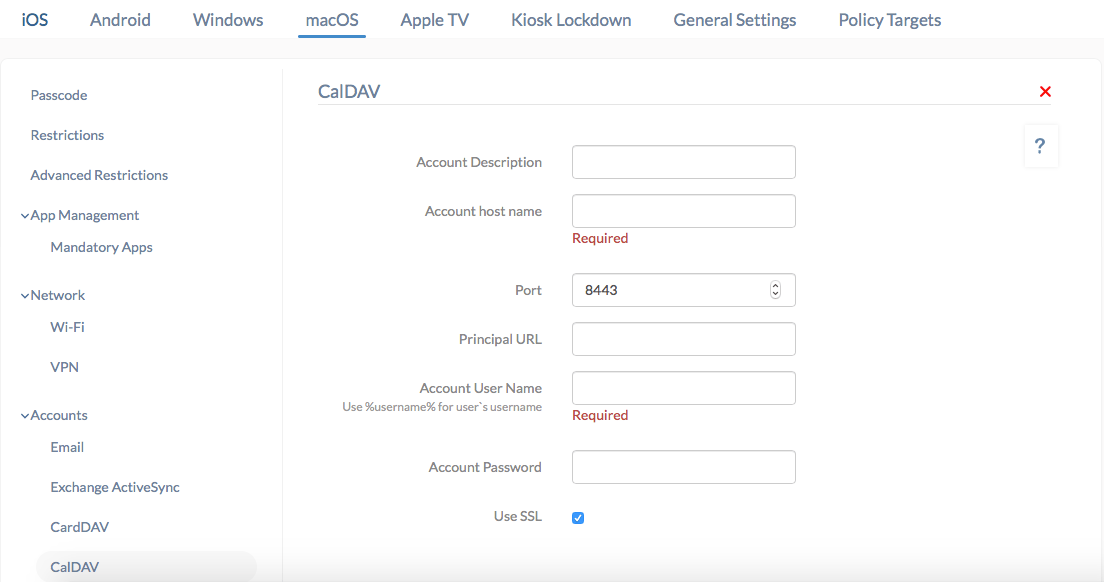Go to Policy Targets

[888, 19]
